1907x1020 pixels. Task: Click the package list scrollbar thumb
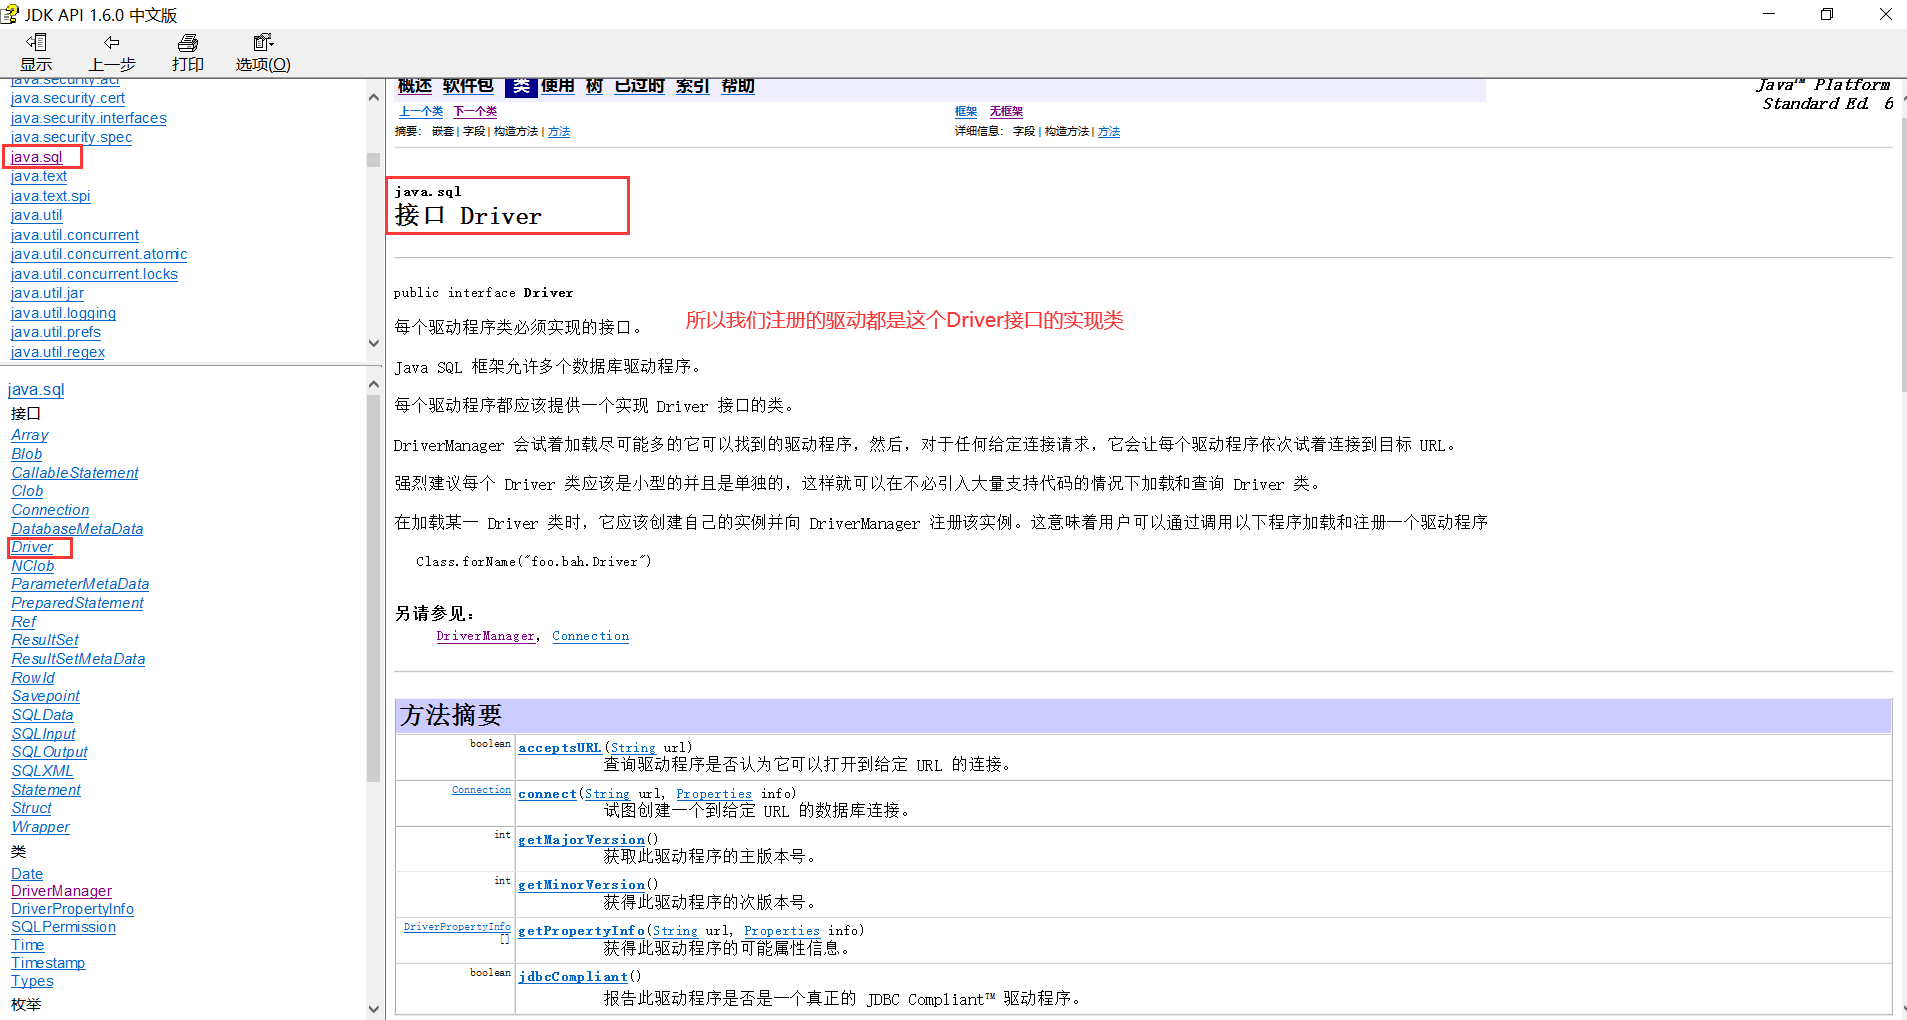373,160
